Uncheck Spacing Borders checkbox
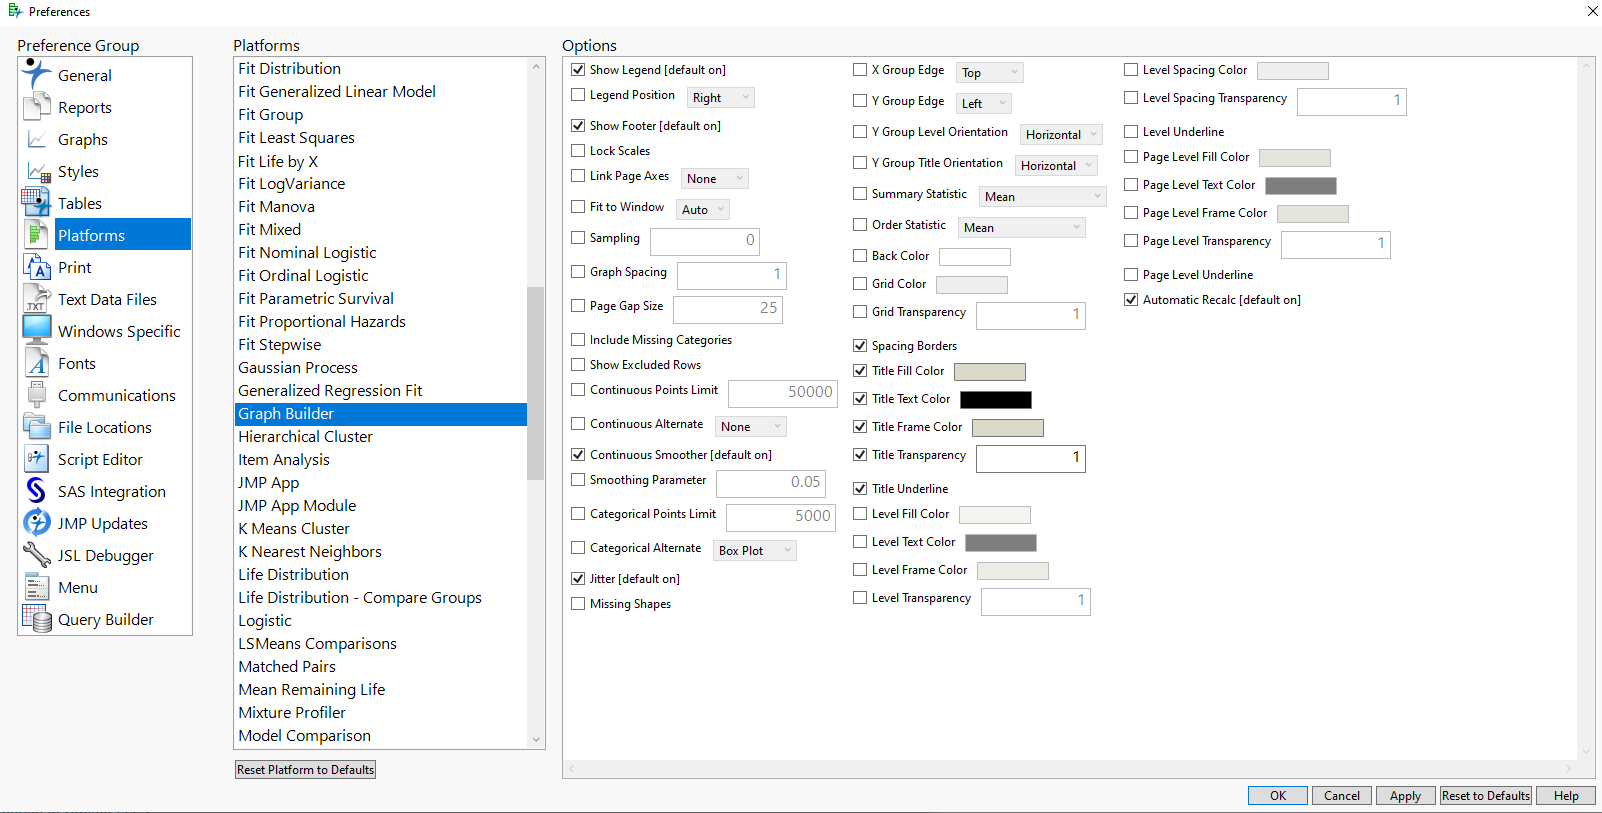1602x813 pixels. pos(860,346)
